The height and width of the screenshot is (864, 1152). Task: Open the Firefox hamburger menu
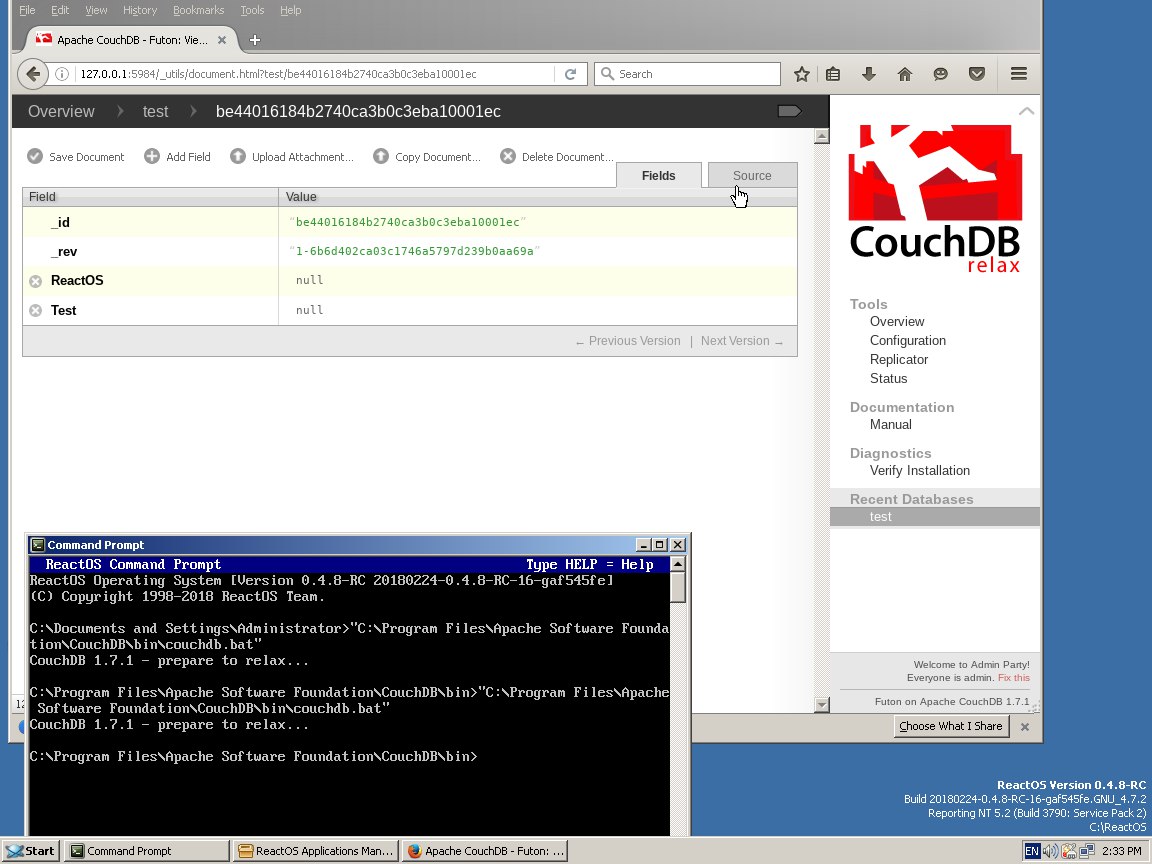(x=1018, y=74)
